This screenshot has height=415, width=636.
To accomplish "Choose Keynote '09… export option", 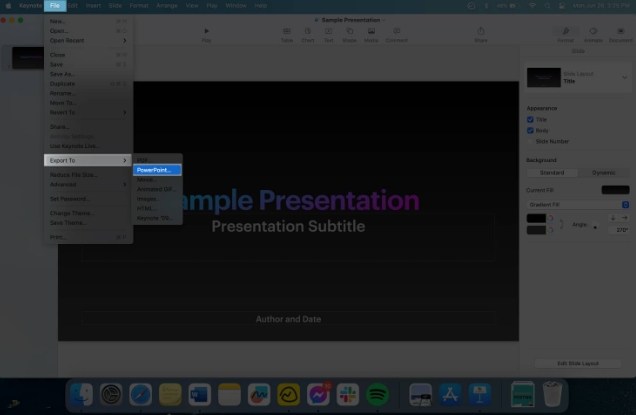I will [x=157, y=218].
